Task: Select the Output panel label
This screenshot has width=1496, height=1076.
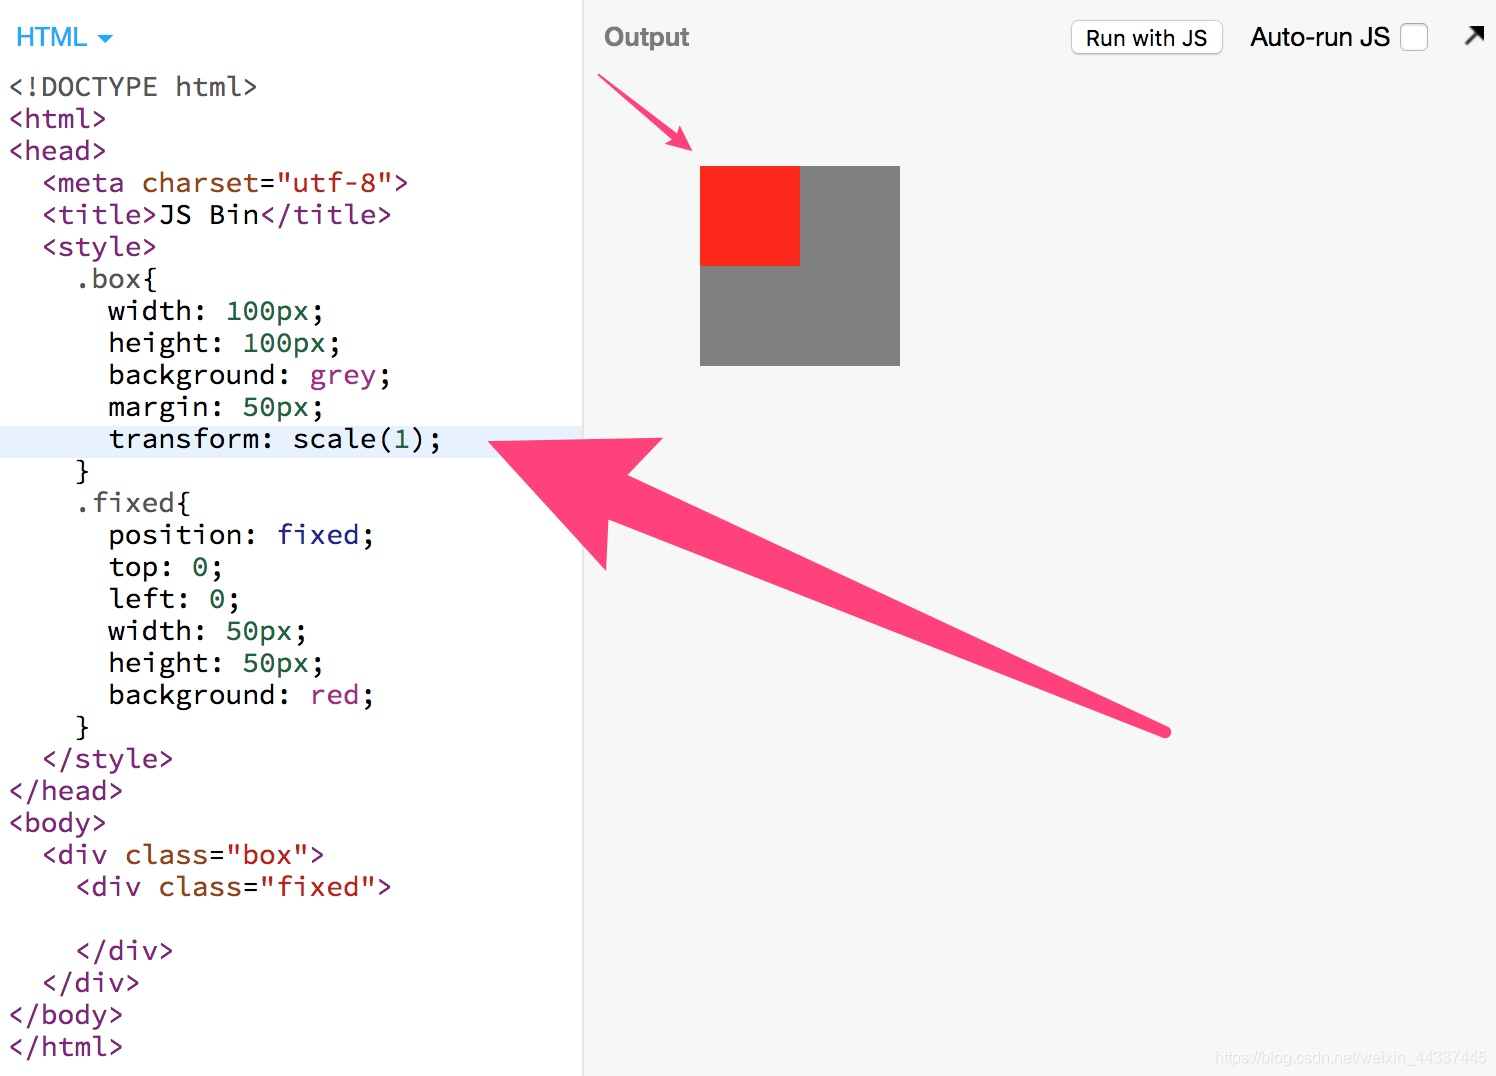Action: [x=646, y=37]
